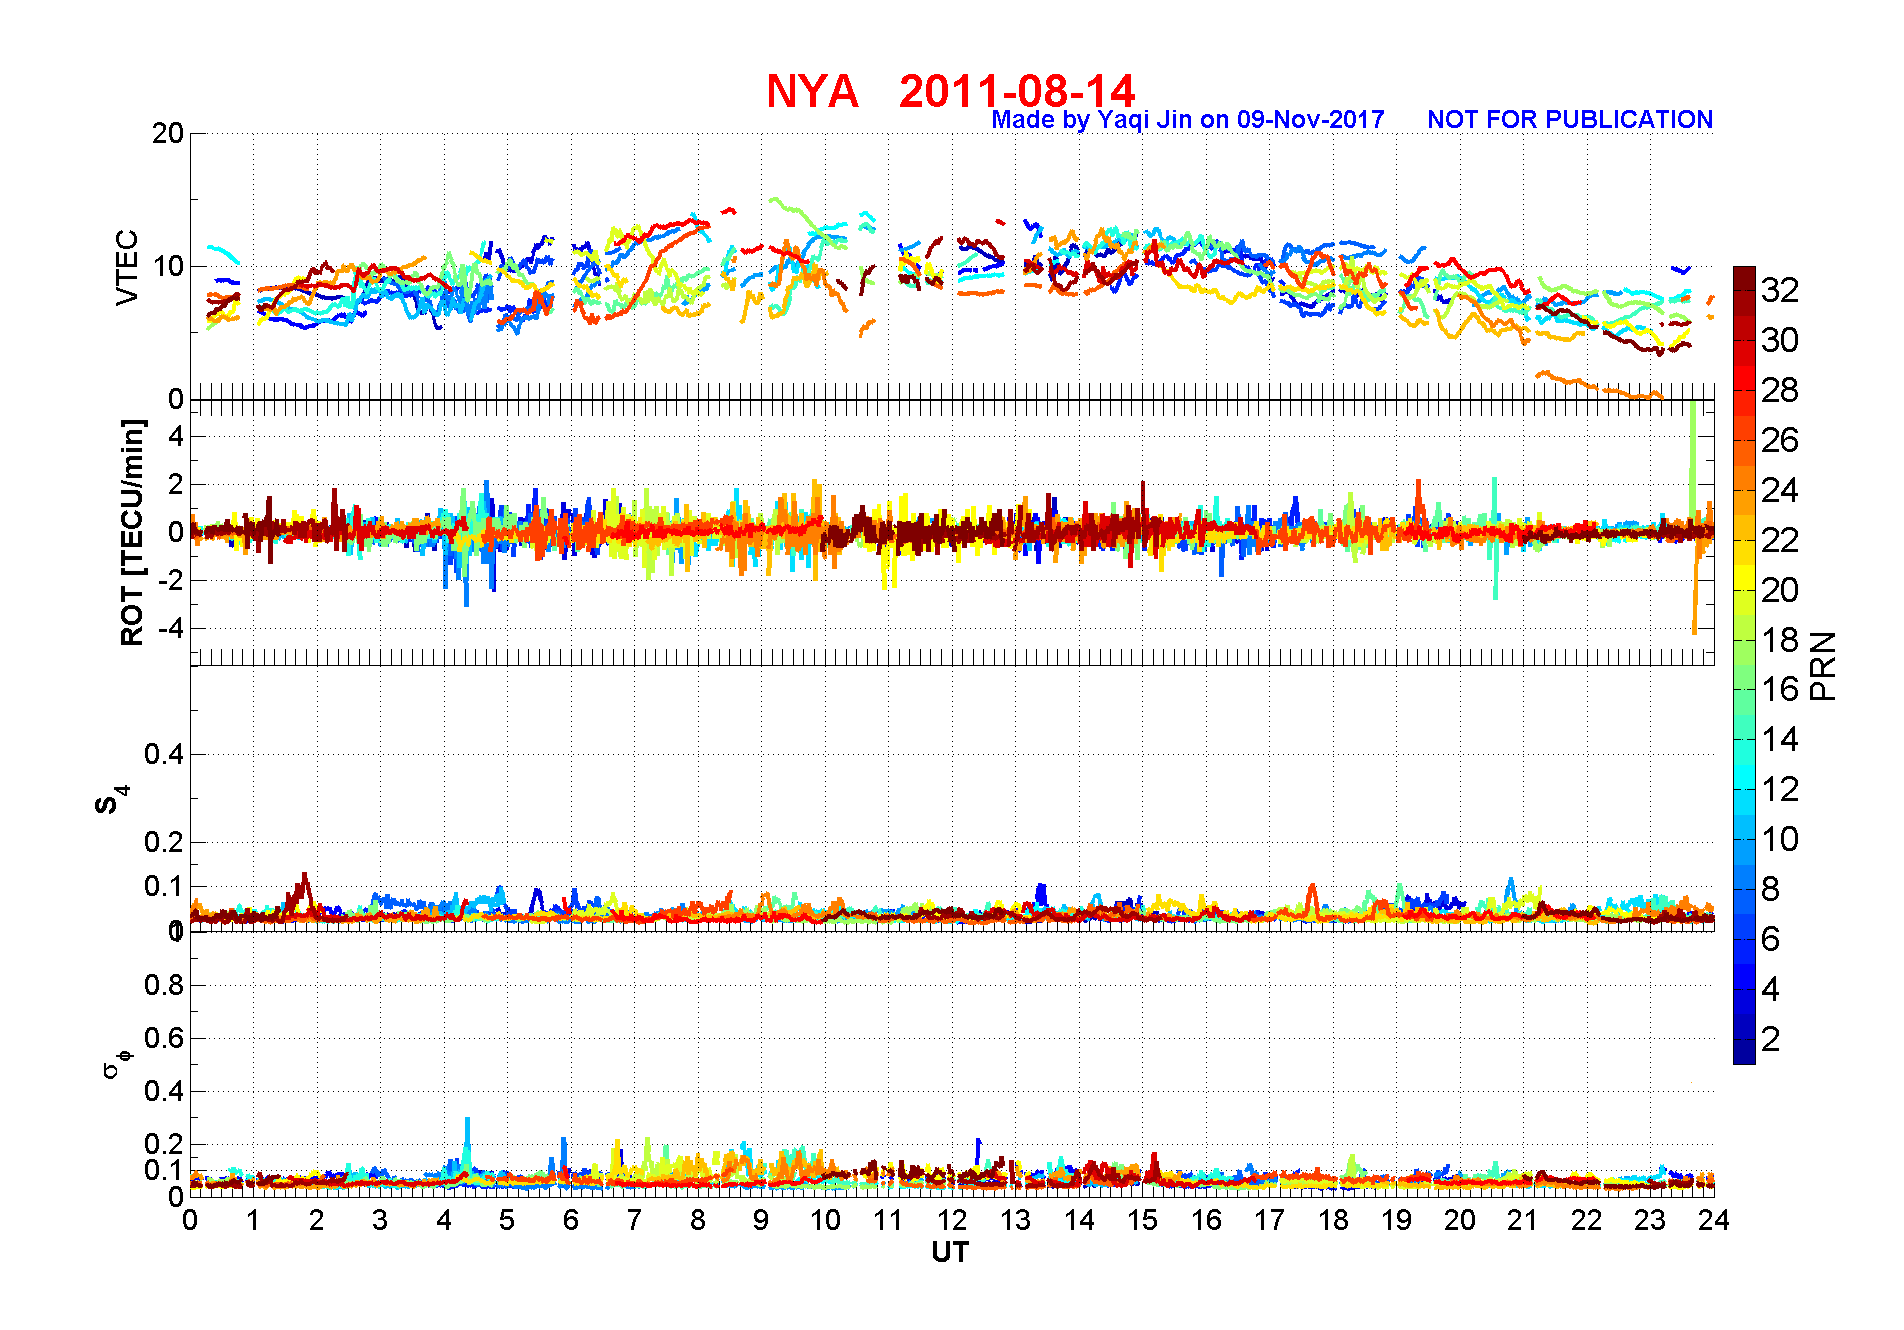The width and height of the screenshot is (1904, 1330).
Task: Click UT axis tick label '21'
Action: click(1523, 1220)
